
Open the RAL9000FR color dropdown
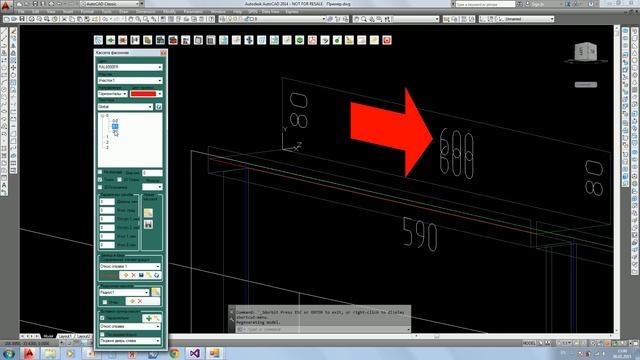click(130, 67)
